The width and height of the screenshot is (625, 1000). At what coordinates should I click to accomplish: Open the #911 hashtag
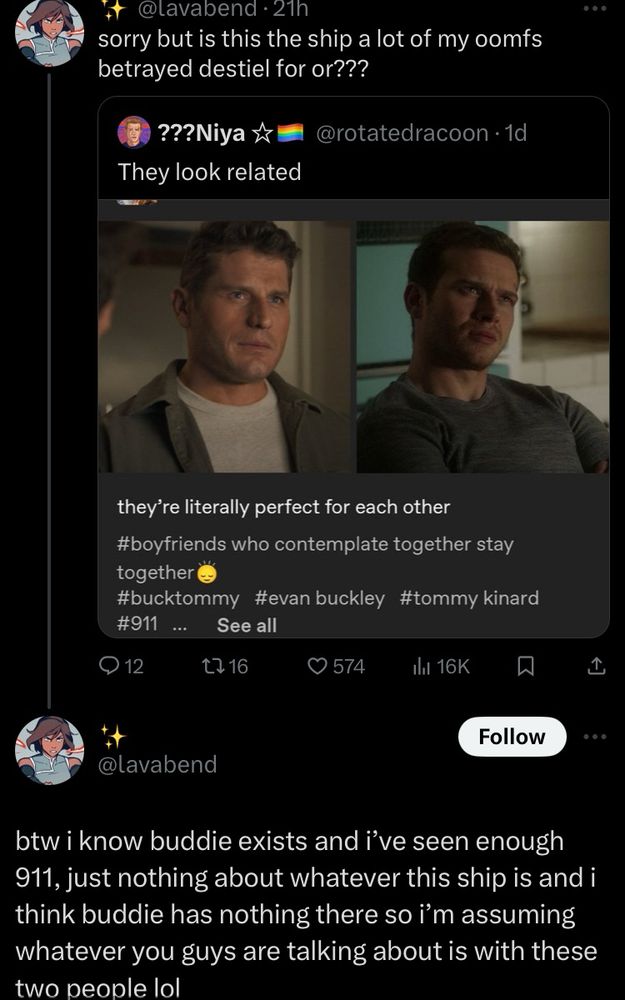click(x=137, y=625)
